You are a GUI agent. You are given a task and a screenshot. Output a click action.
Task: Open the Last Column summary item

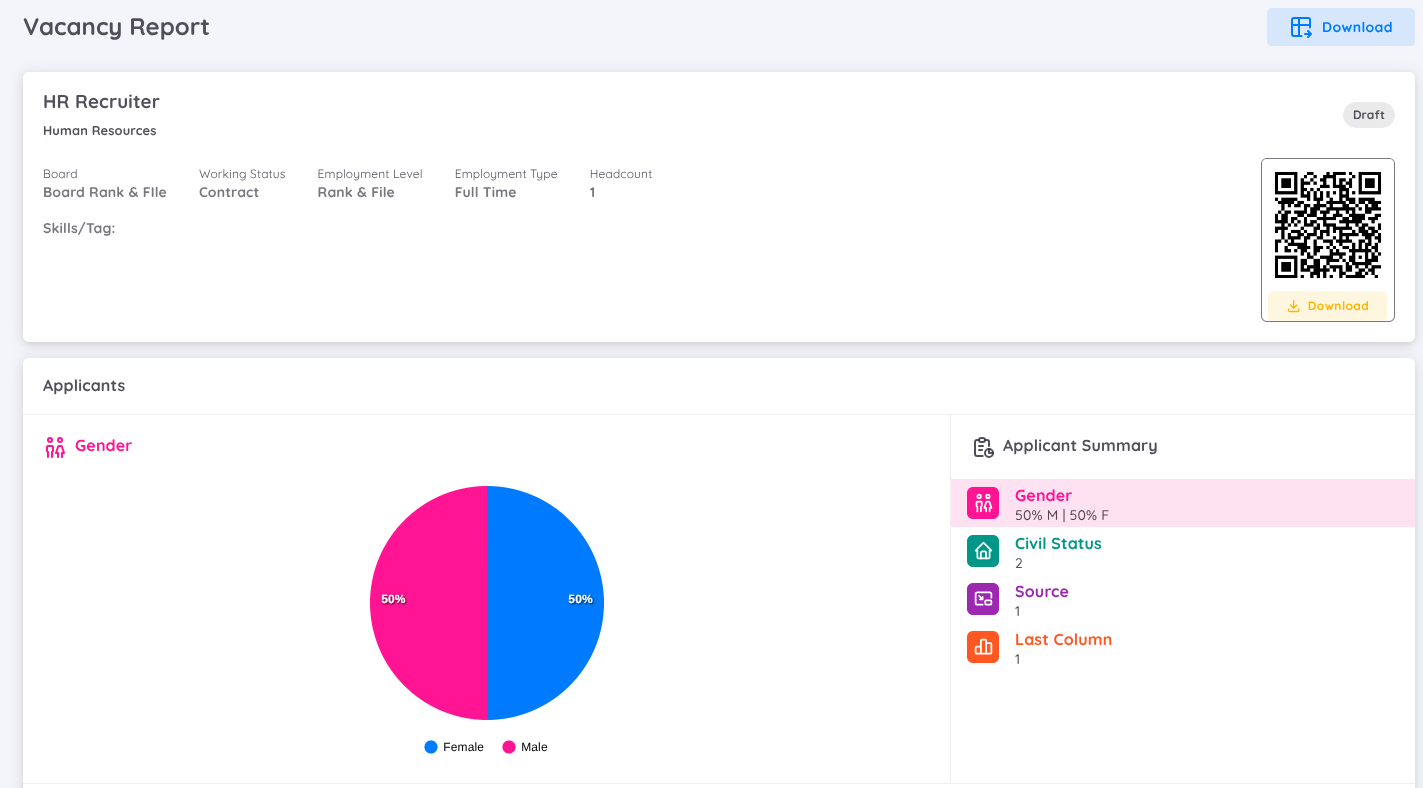tap(1063, 640)
